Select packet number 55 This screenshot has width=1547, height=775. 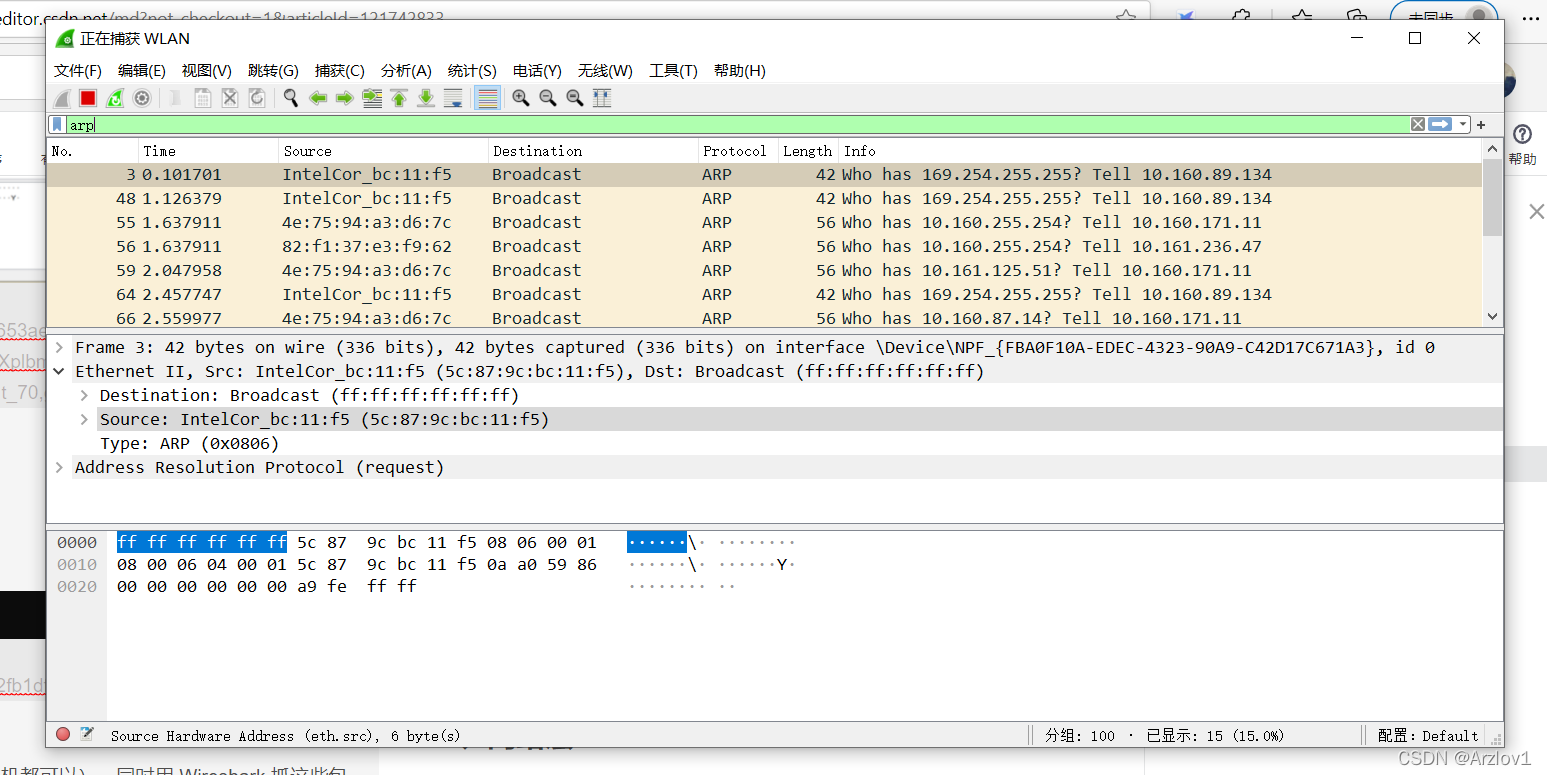click(765, 222)
